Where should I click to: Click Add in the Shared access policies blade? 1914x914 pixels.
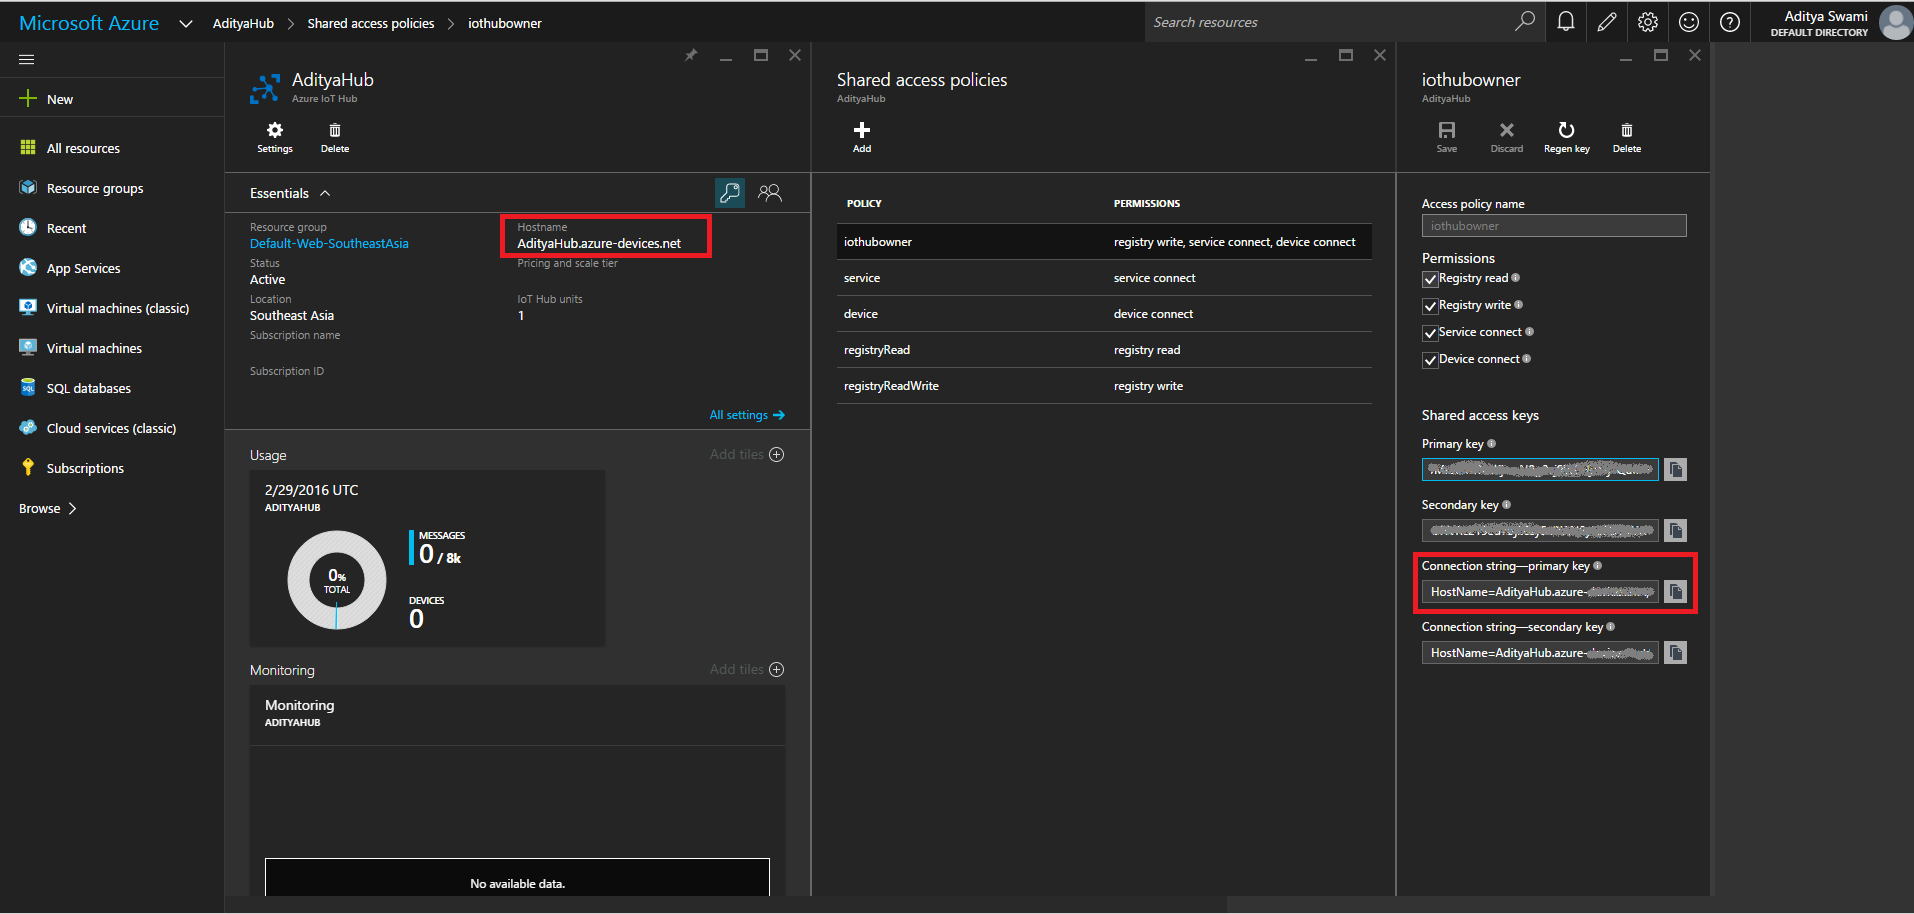click(x=862, y=137)
